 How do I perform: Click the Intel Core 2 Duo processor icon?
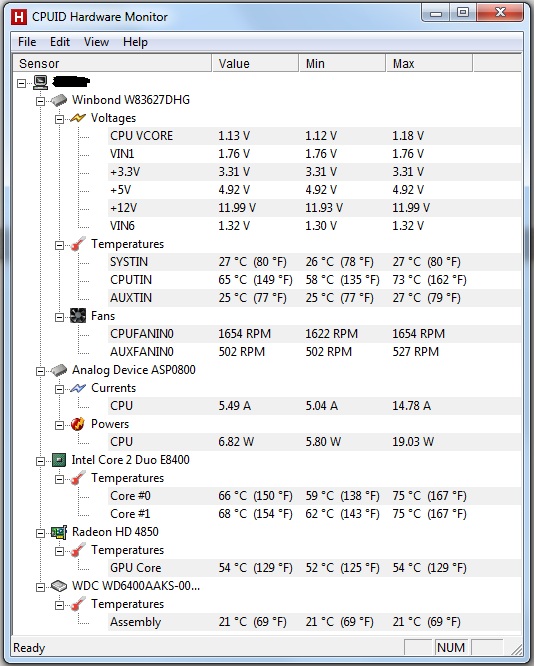click(59, 460)
